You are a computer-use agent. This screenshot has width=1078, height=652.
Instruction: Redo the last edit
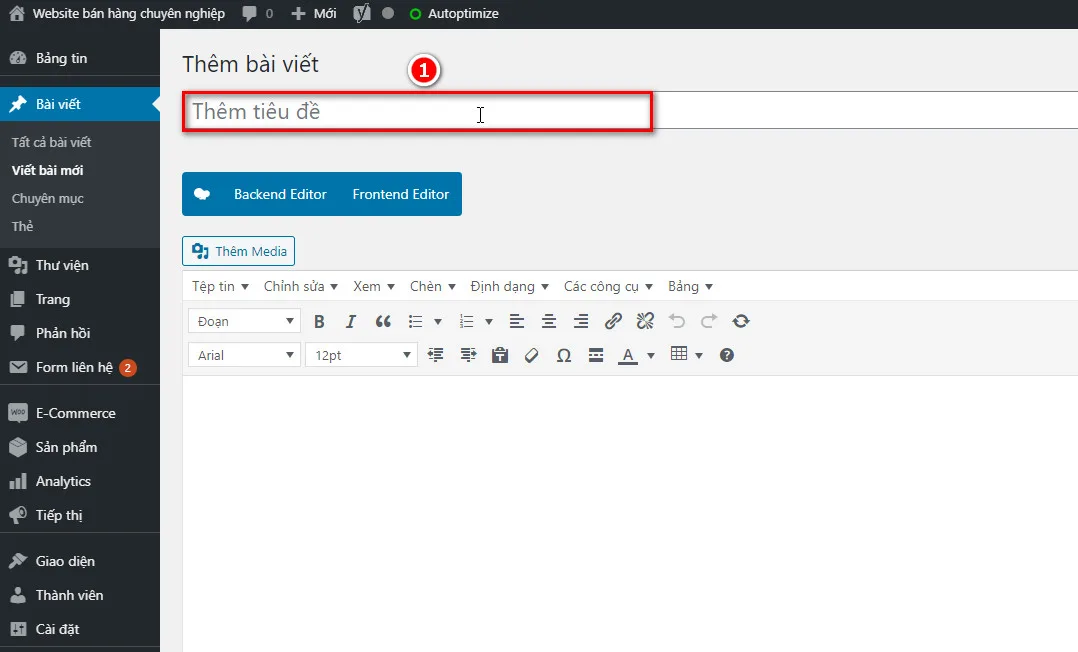pos(709,321)
